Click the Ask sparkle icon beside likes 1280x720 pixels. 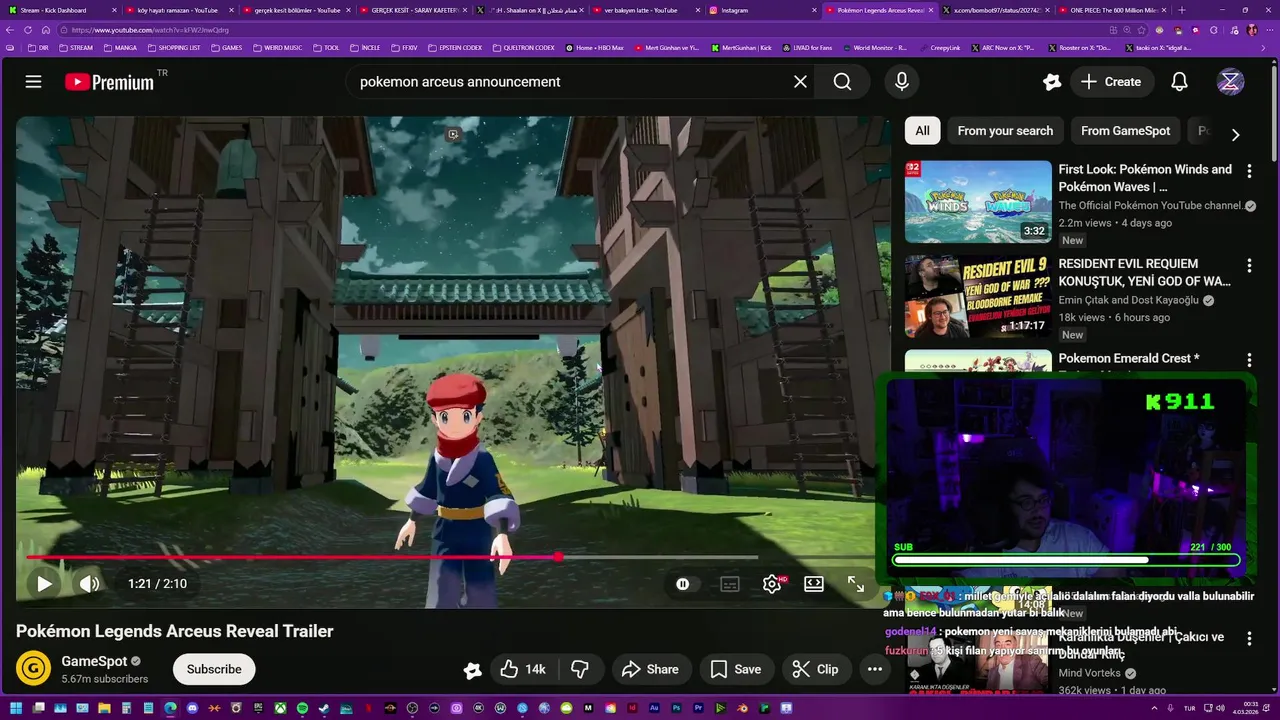472,670
